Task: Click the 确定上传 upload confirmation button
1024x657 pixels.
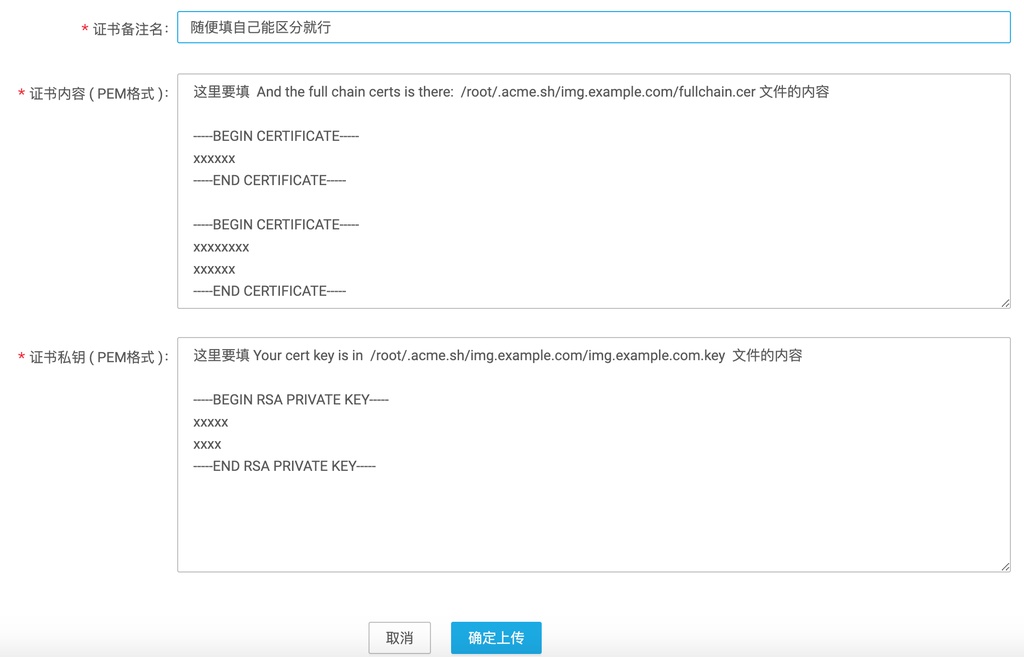Action: (x=496, y=637)
